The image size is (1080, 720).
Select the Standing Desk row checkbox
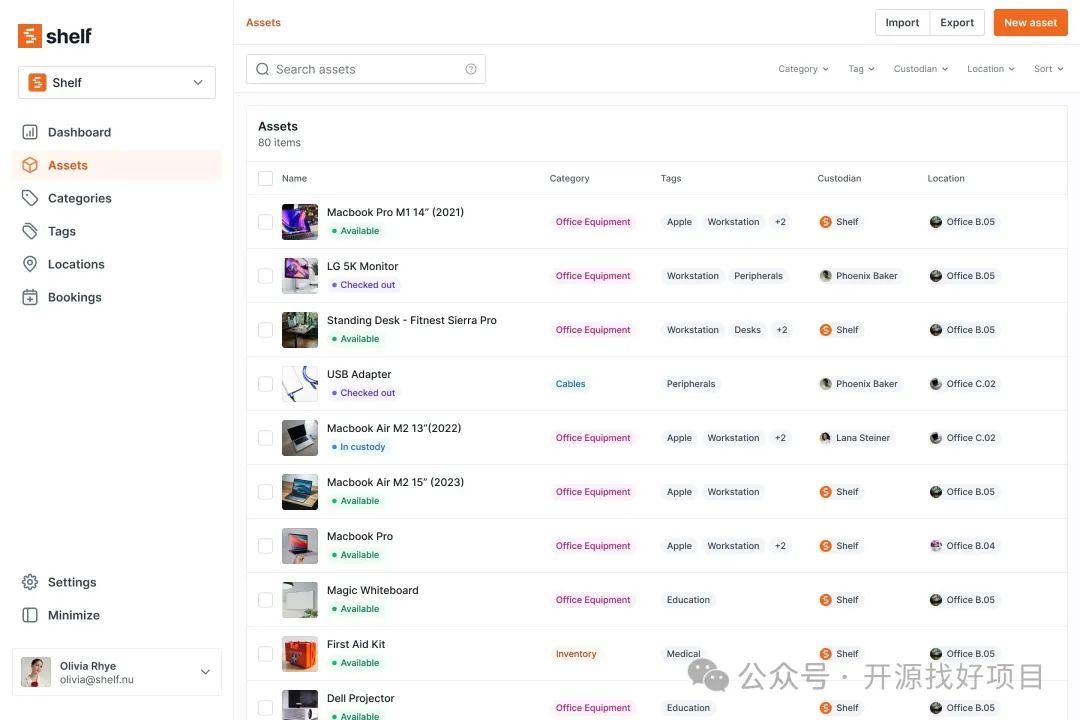[x=265, y=330]
